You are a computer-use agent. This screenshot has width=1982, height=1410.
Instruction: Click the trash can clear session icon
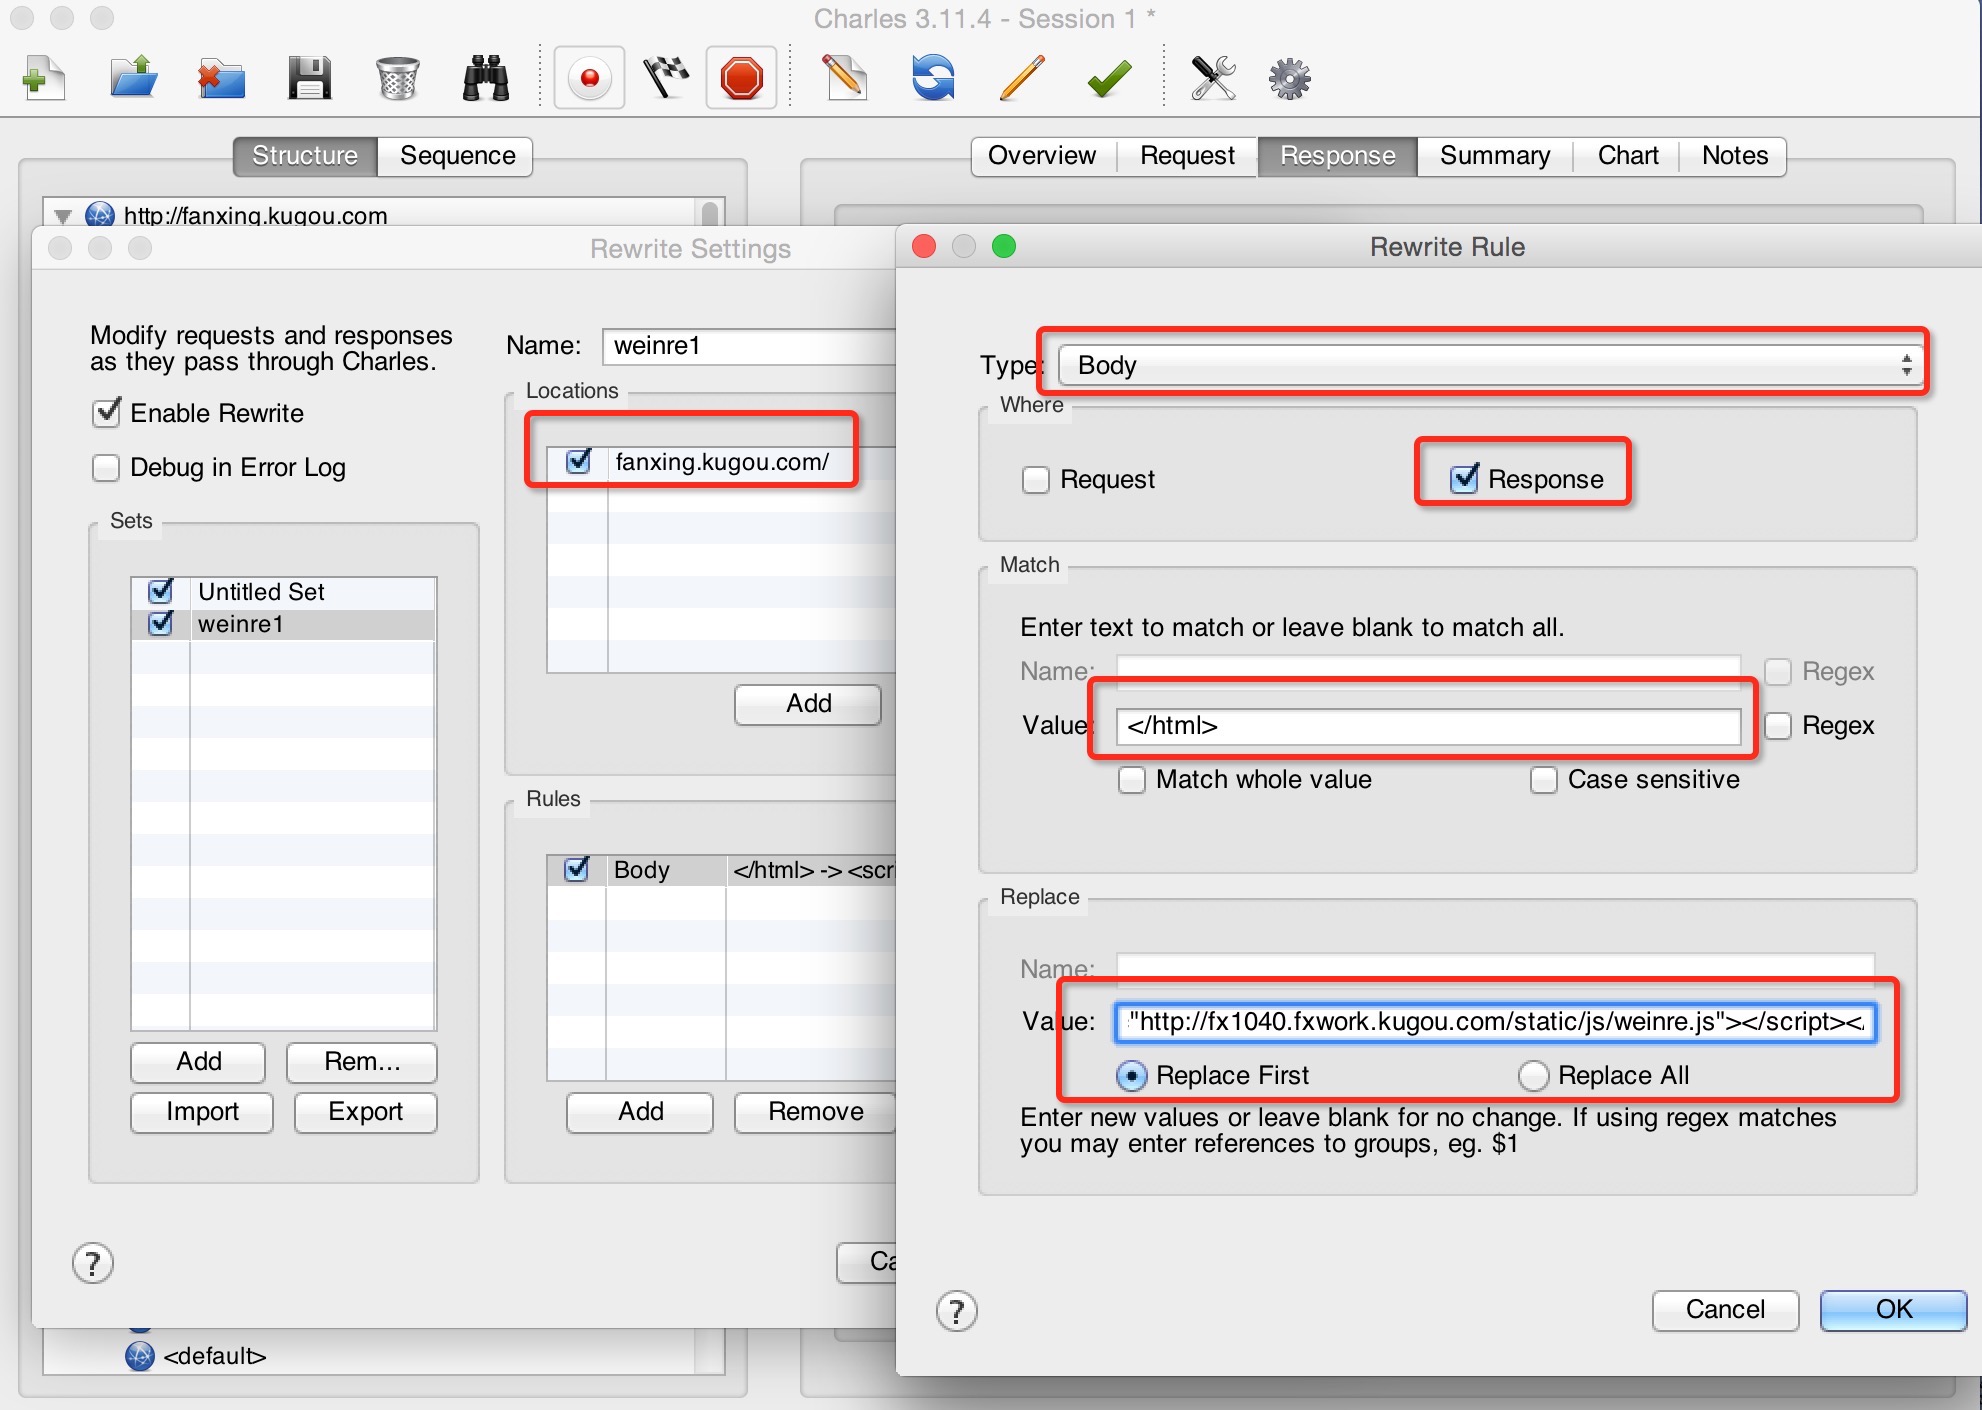click(397, 78)
